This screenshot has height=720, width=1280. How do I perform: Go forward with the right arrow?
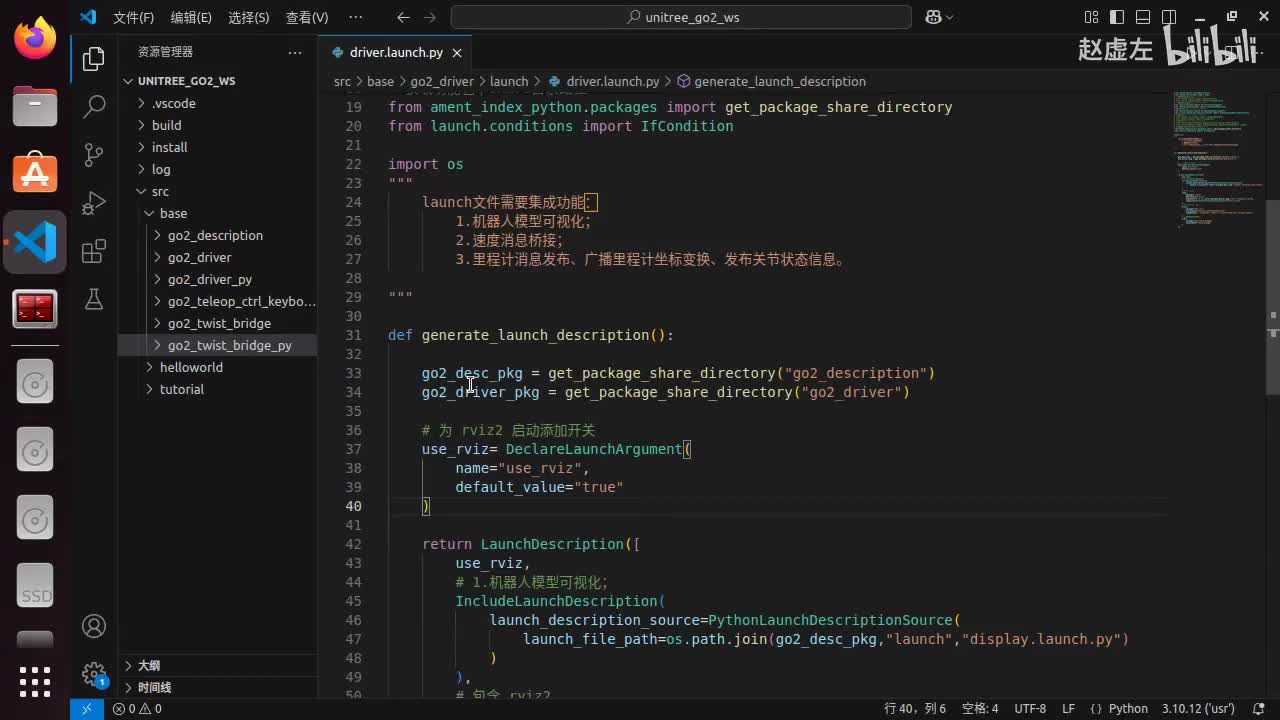coord(430,17)
